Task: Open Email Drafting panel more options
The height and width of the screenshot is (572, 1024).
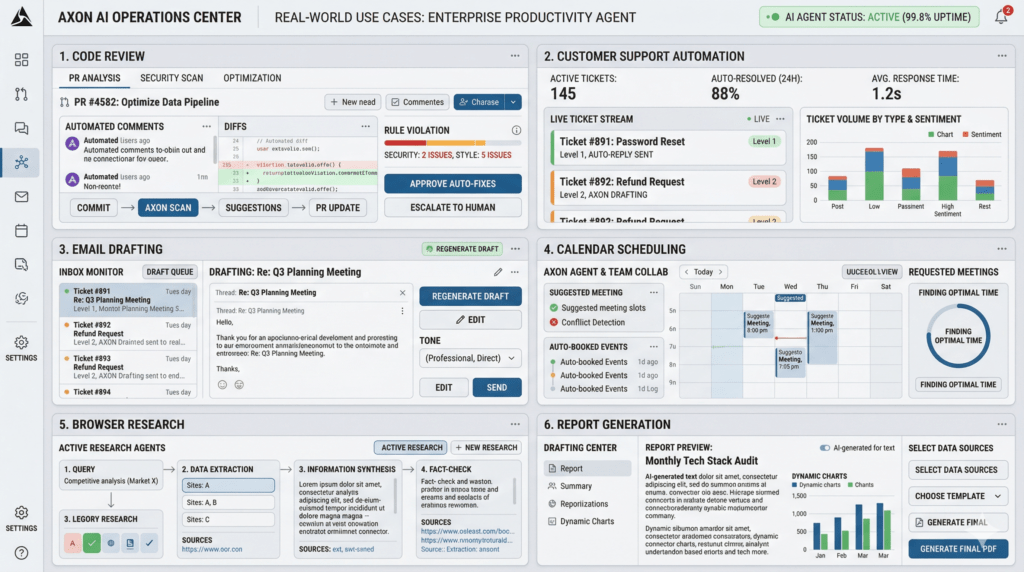Action: click(515, 249)
